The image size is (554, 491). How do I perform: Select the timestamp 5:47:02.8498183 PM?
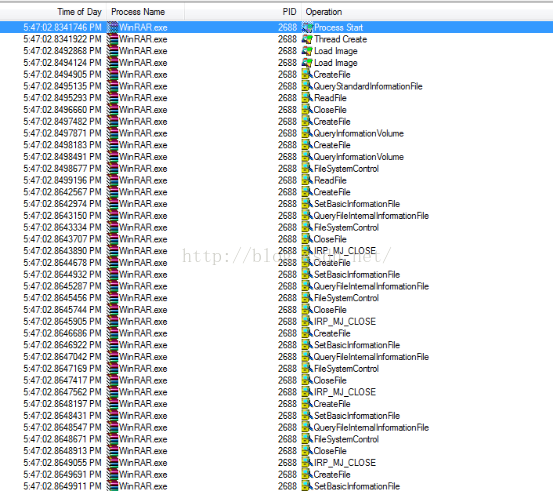point(62,145)
